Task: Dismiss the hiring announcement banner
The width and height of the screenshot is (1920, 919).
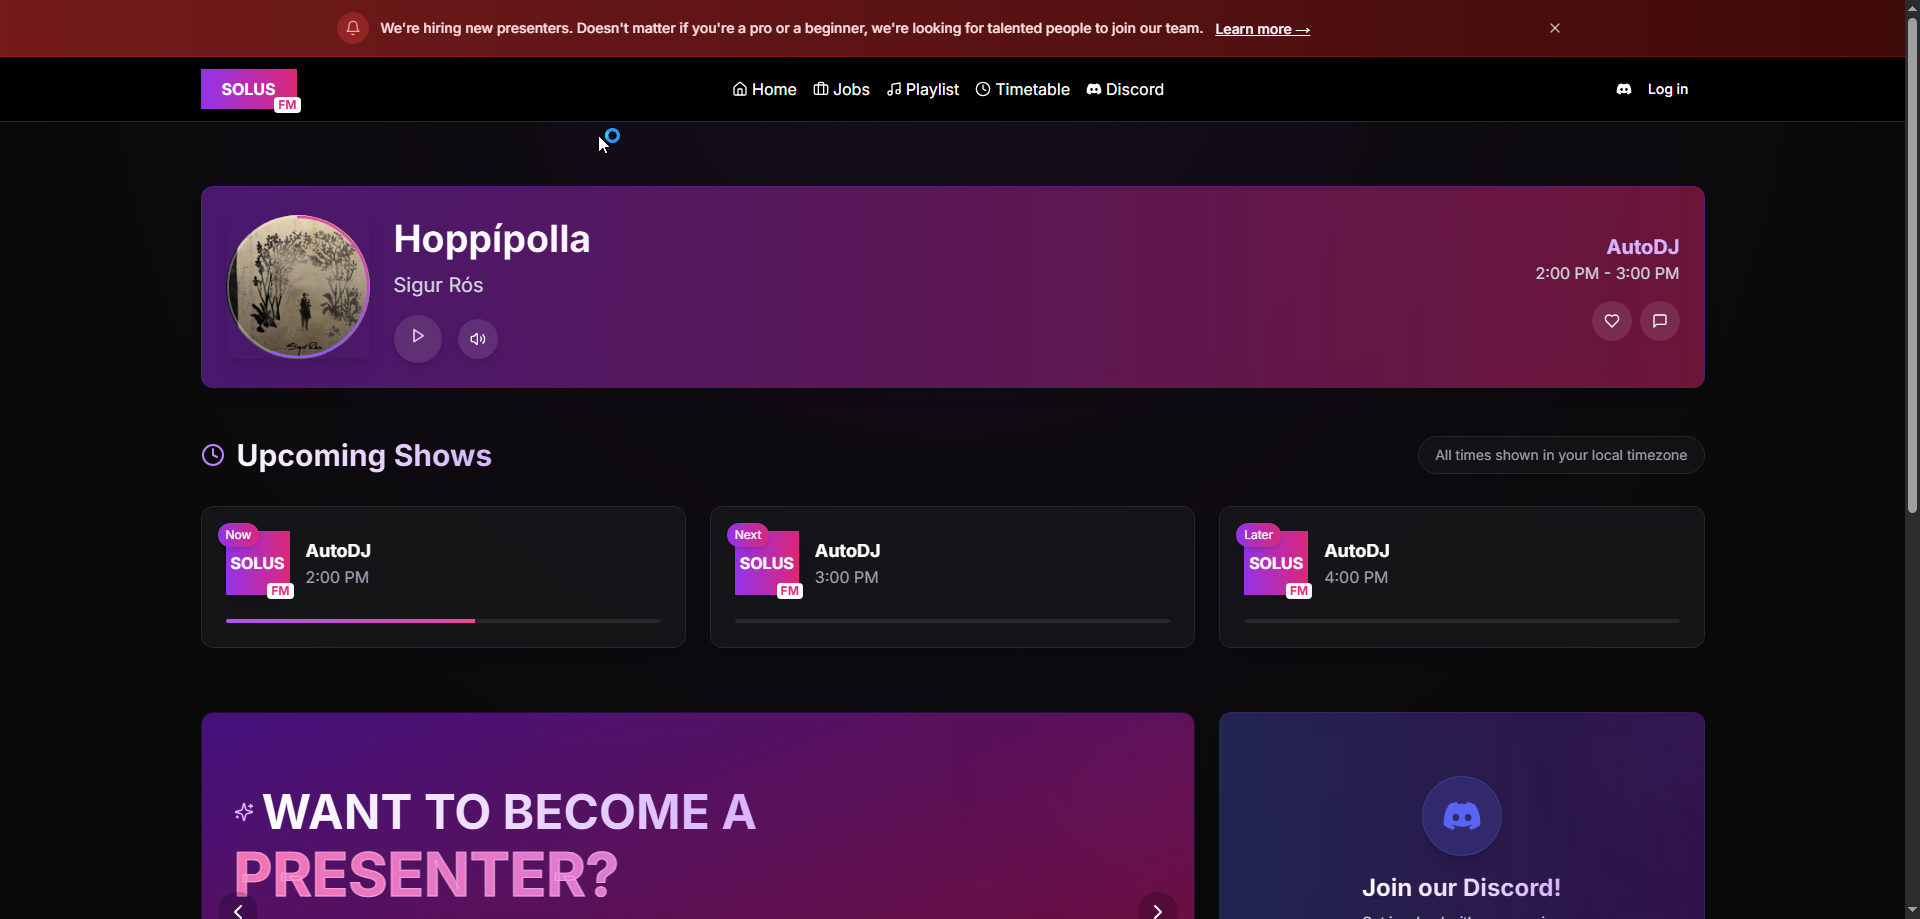Action: (x=1555, y=28)
